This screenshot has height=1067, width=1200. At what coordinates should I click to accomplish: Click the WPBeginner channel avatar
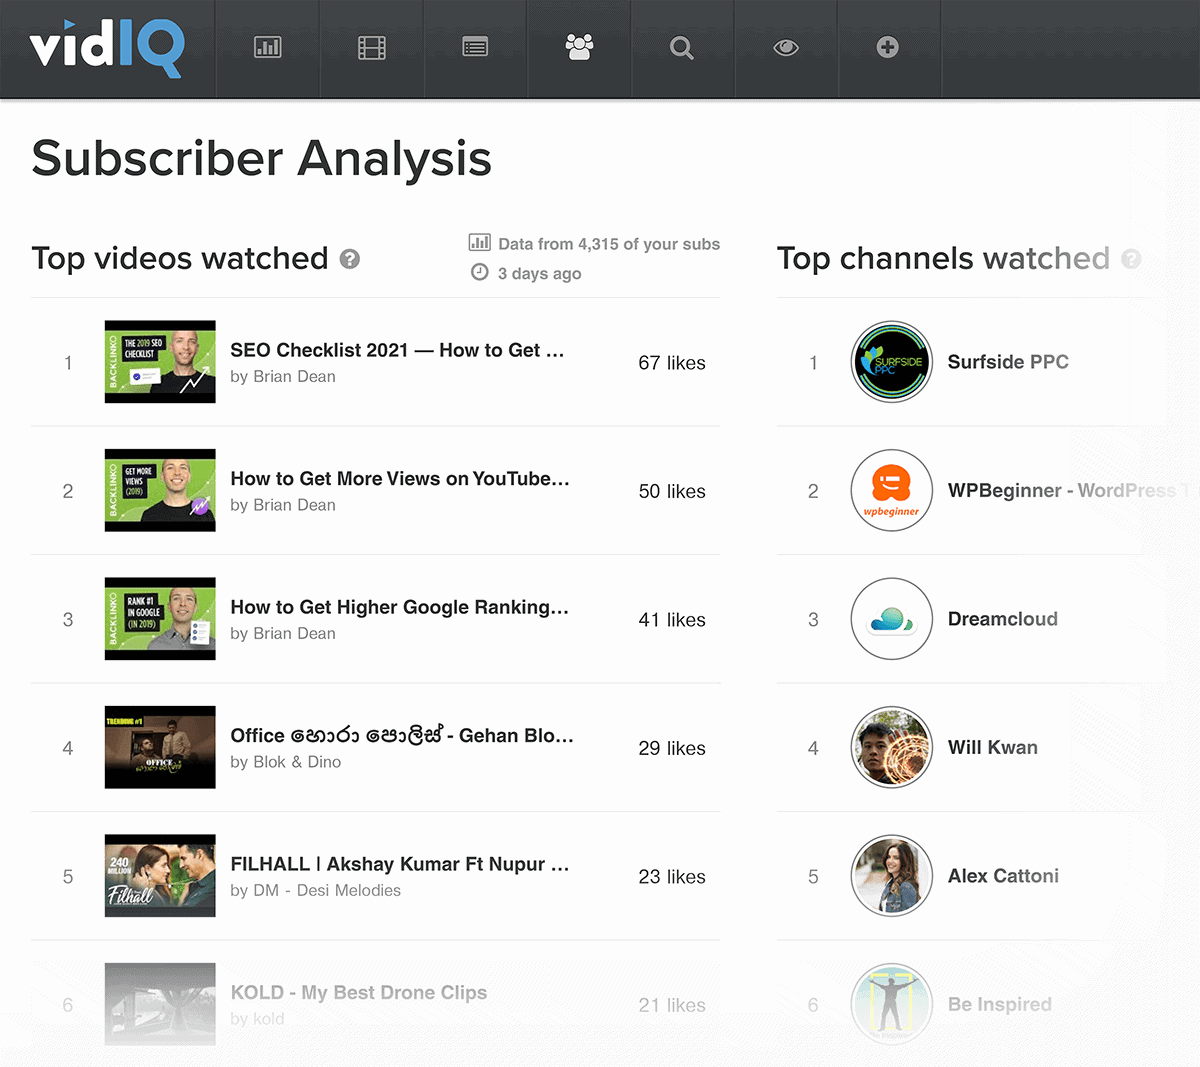point(892,490)
